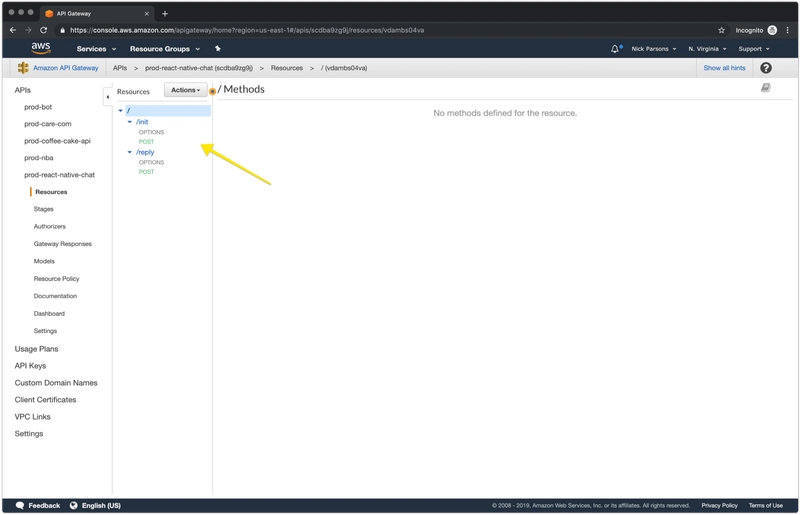Image resolution: width=800 pixels, height=515 pixels.
Task: Close the API Gateway browser tab
Action: 146,14
